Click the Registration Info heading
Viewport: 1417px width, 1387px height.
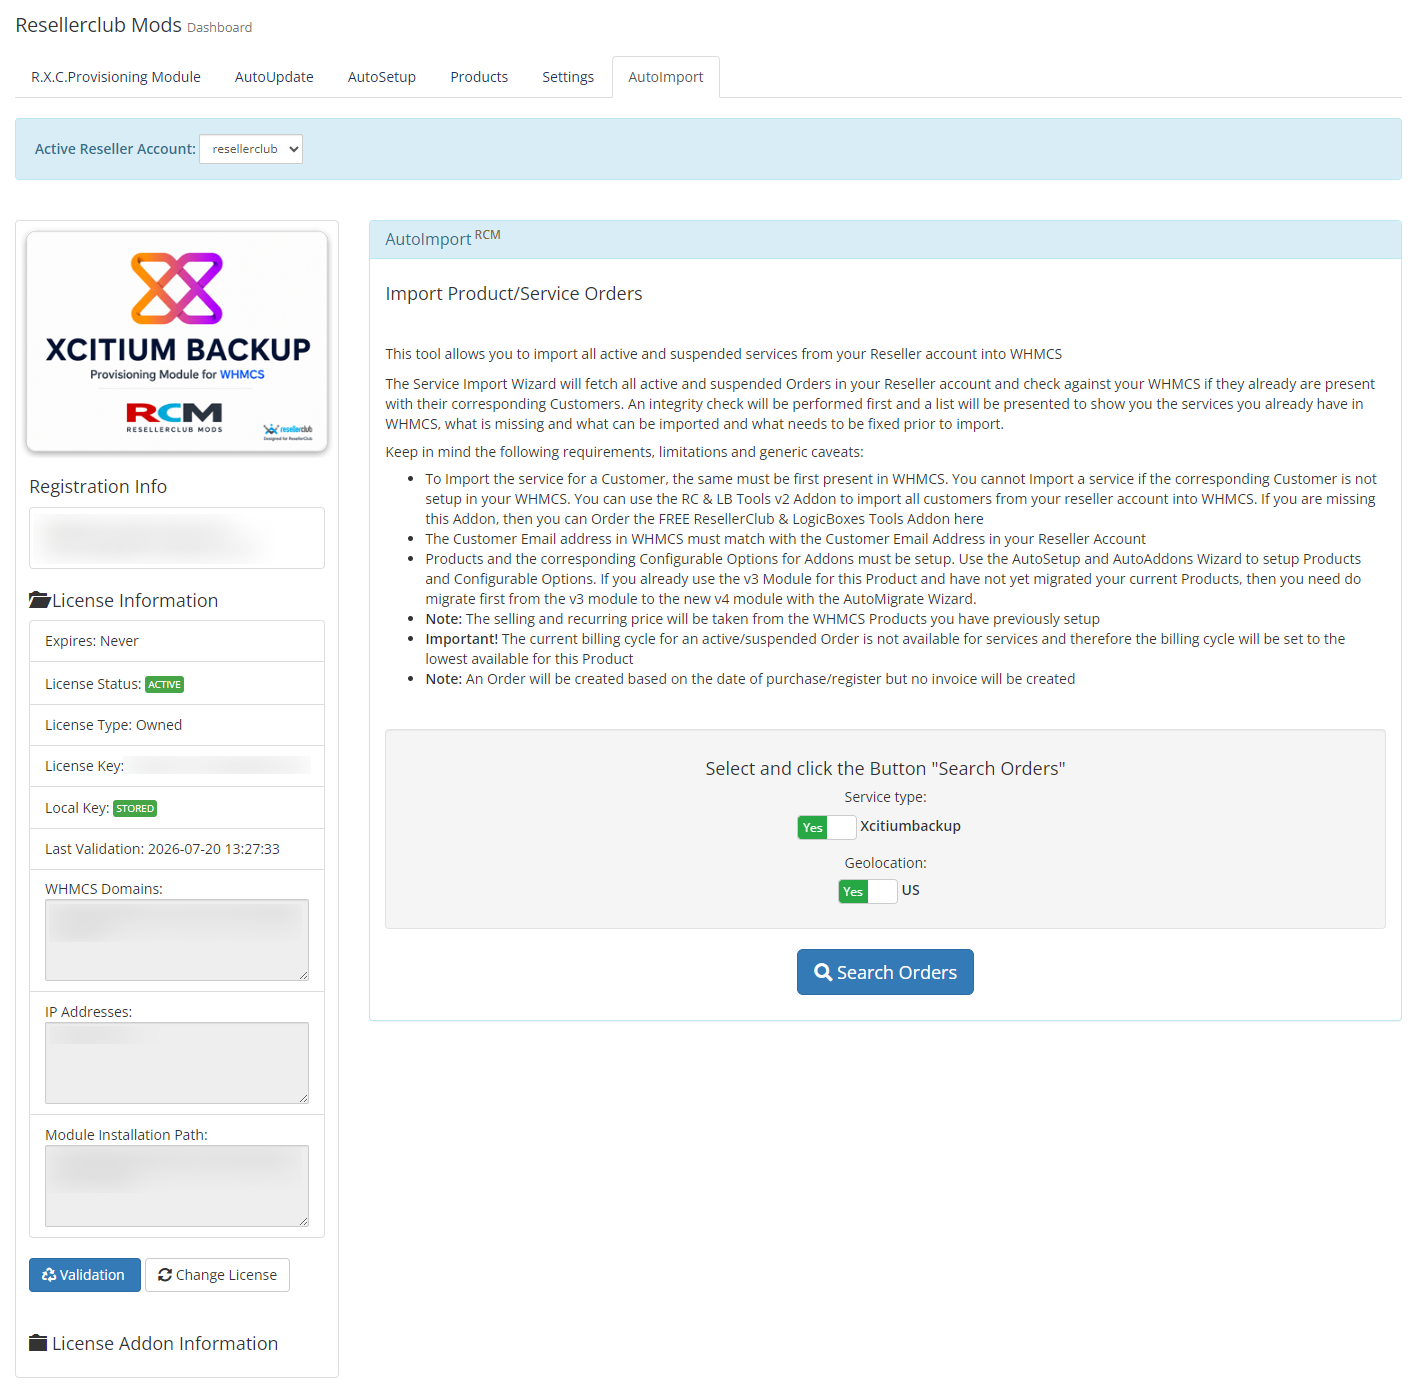(x=98, y=487)
